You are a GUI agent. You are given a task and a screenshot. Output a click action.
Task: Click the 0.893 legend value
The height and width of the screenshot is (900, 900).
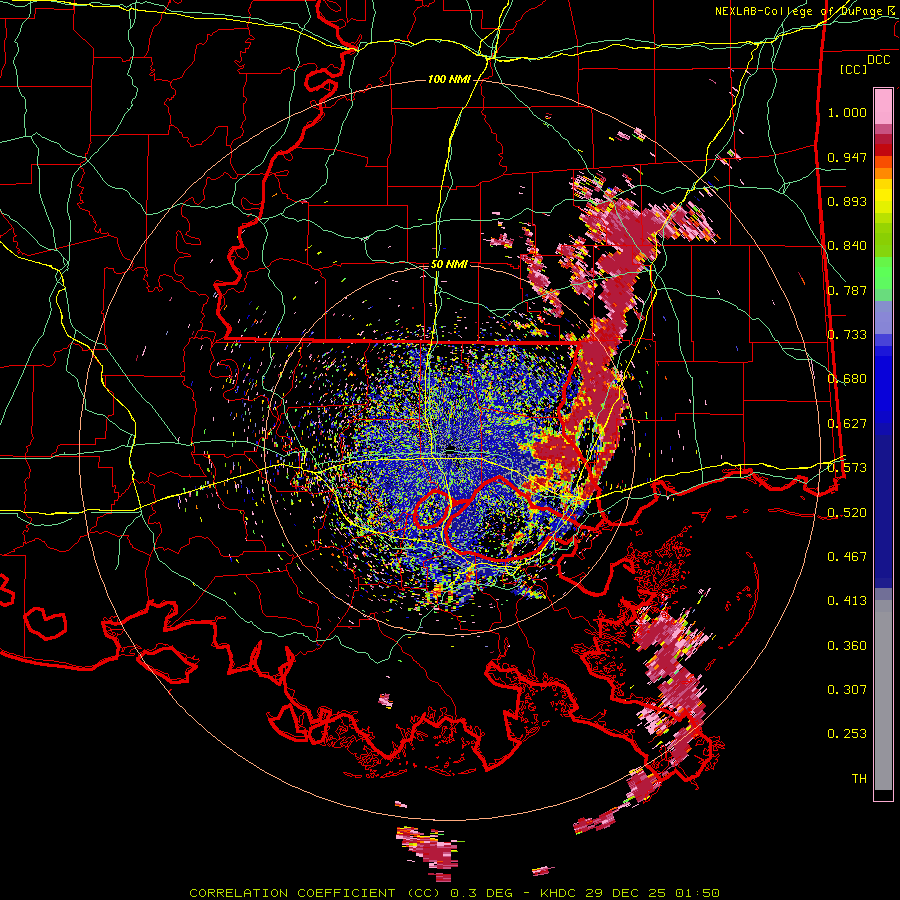click(x=847, y=201)
